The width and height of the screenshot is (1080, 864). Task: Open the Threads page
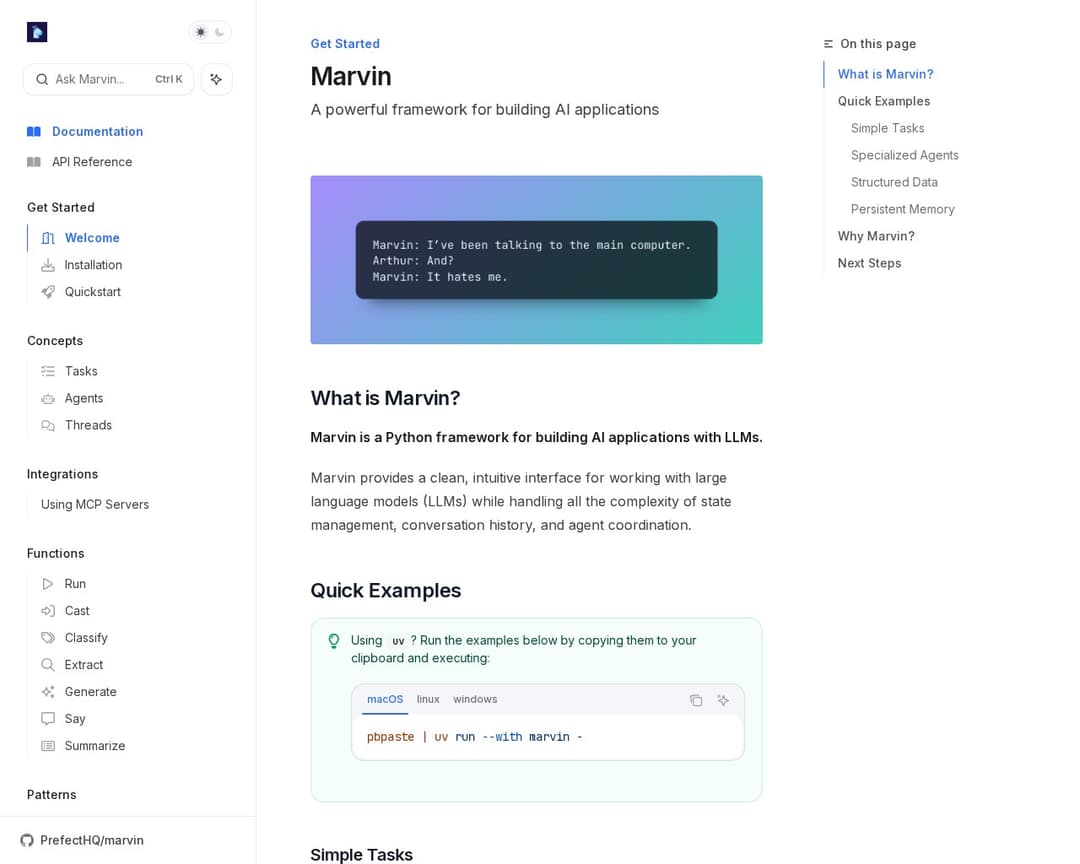point(87,424)
